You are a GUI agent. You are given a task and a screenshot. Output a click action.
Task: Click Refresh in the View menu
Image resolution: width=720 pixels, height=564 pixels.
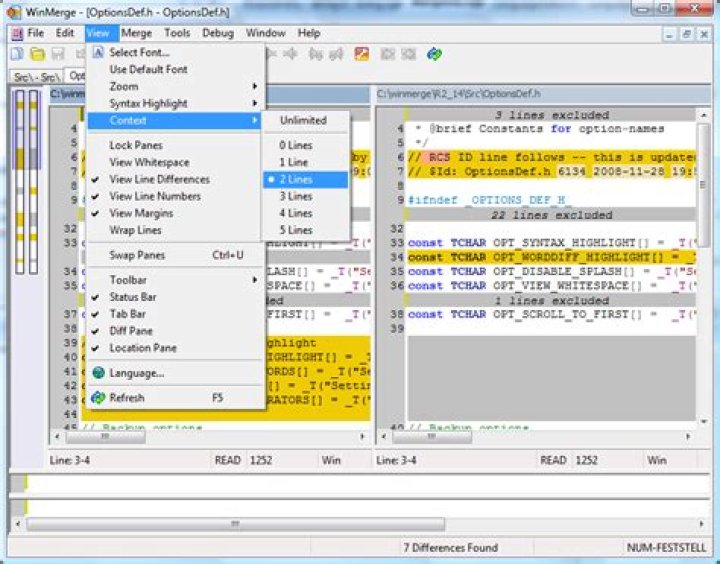pos(173,398)
